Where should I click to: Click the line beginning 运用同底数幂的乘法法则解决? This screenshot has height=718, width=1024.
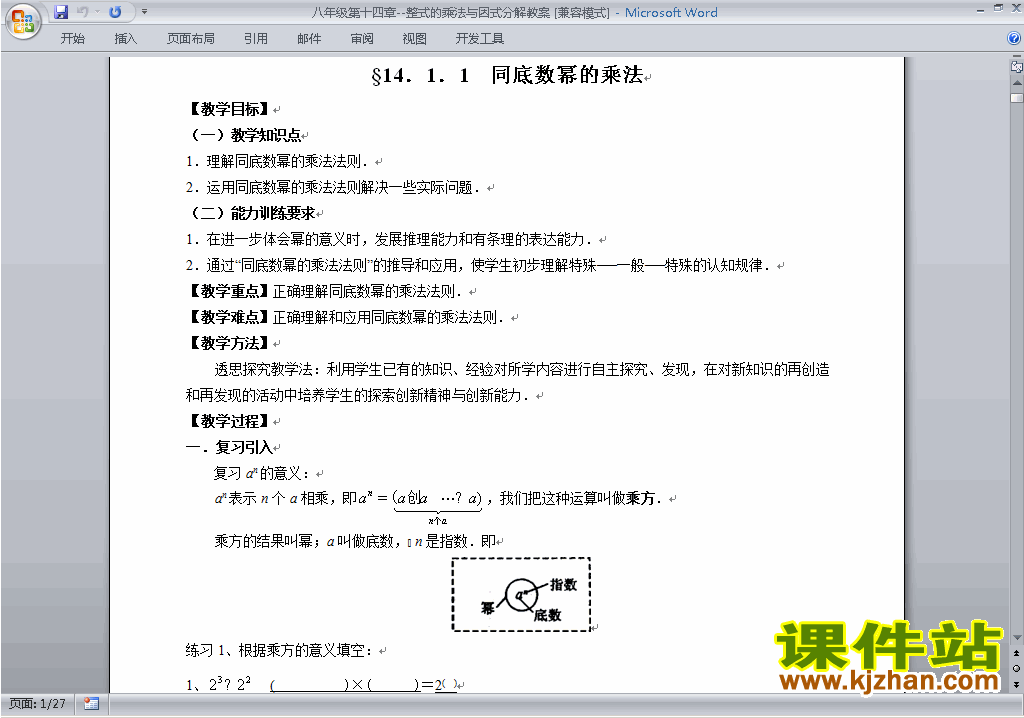(333, 188)
